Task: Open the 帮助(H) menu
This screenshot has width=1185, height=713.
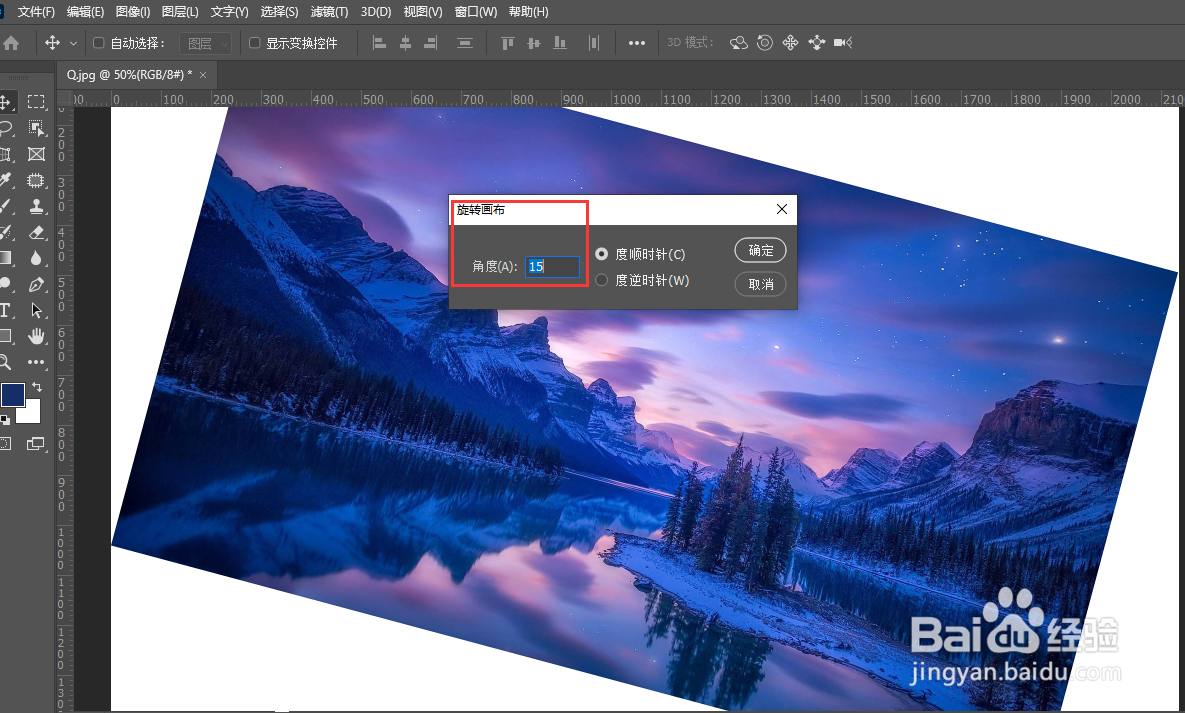Action: pyautogui.click(x=528, y=12)
